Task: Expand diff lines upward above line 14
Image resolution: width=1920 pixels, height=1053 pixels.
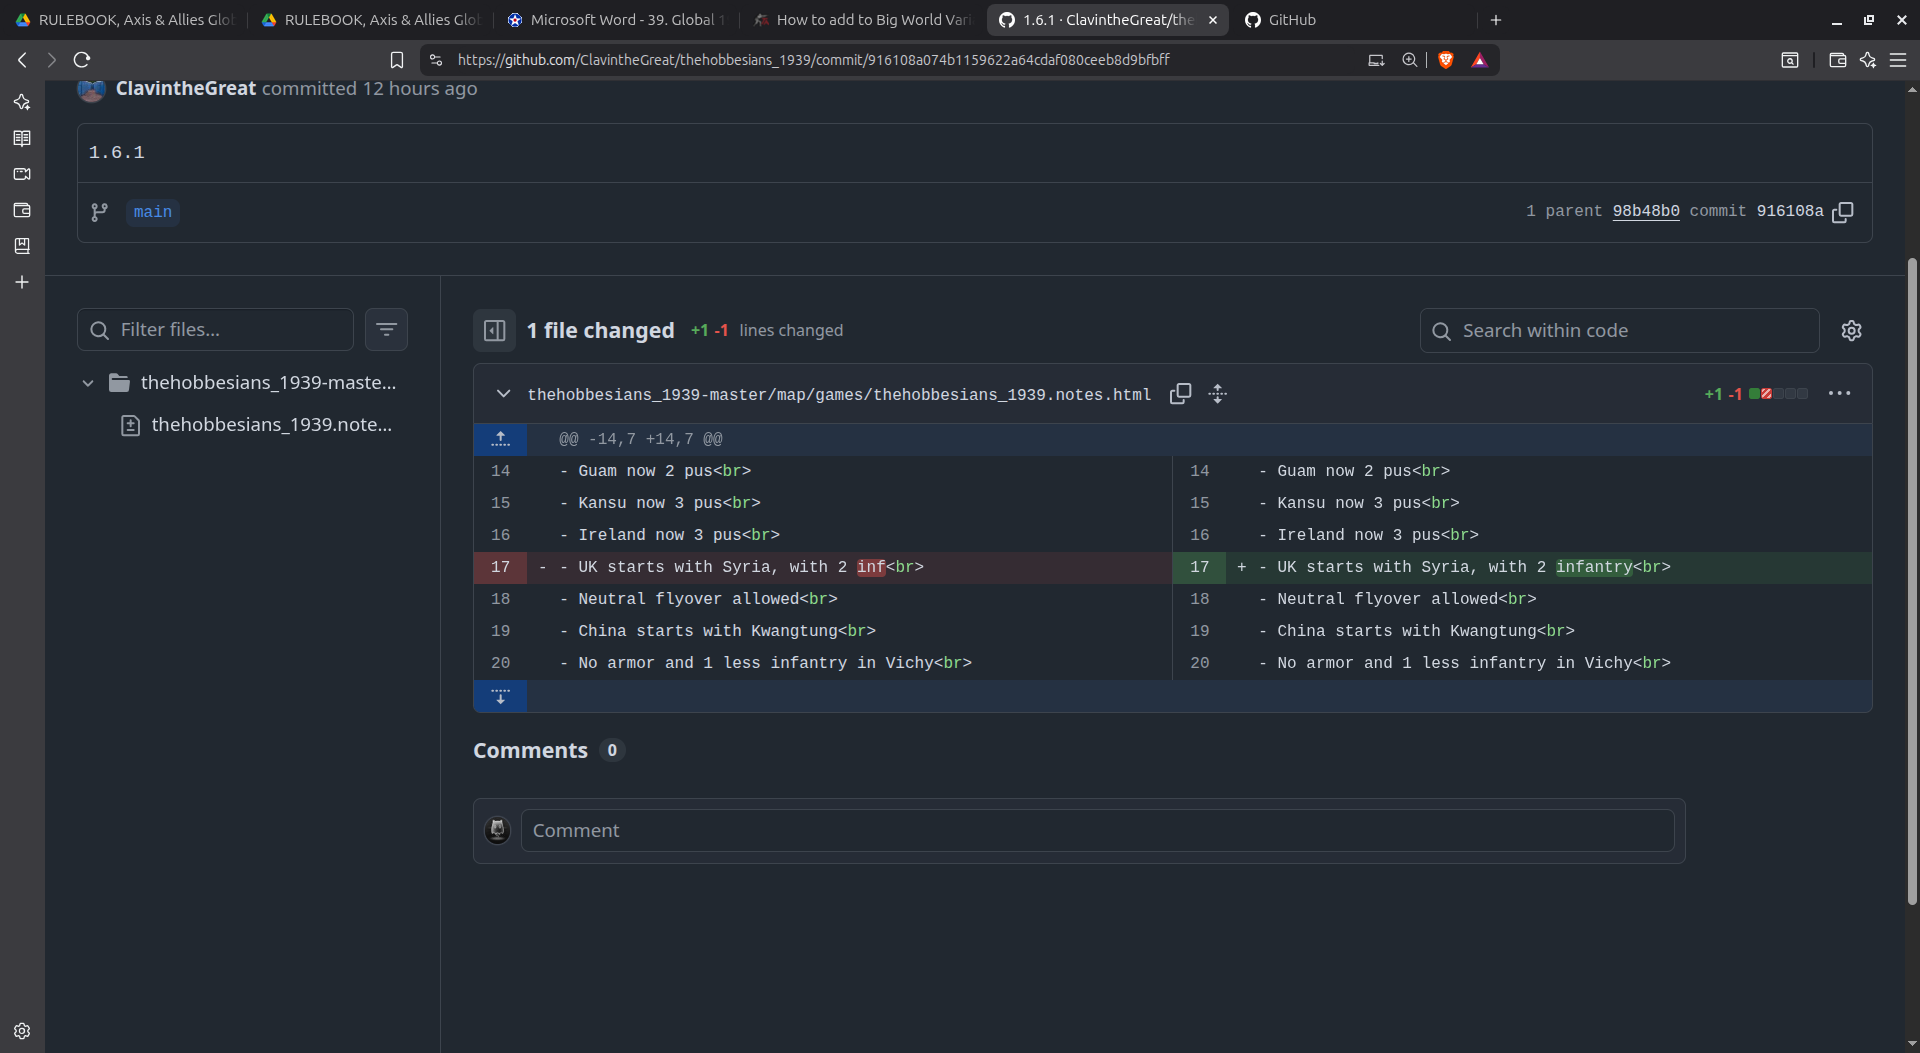Action: (501, 439)
